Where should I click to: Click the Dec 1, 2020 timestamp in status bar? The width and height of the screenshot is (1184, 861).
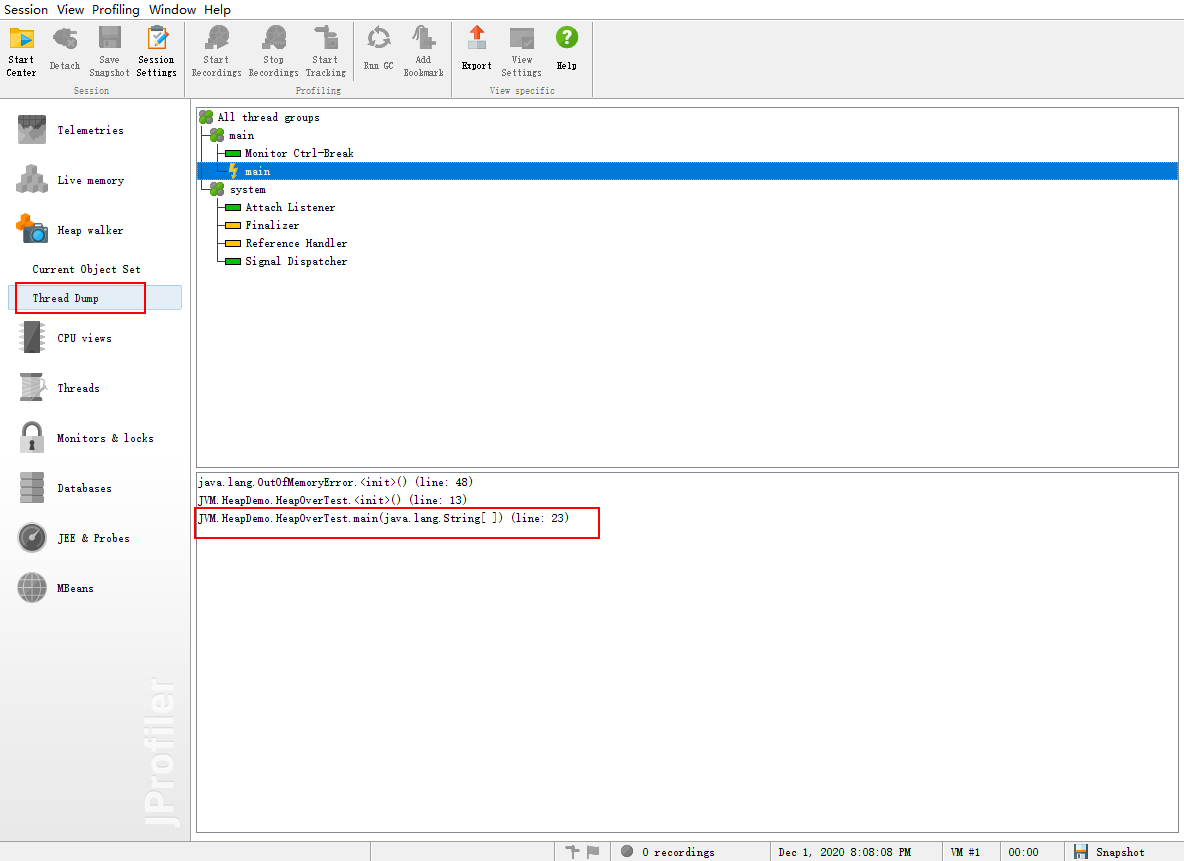coord(844,852)
